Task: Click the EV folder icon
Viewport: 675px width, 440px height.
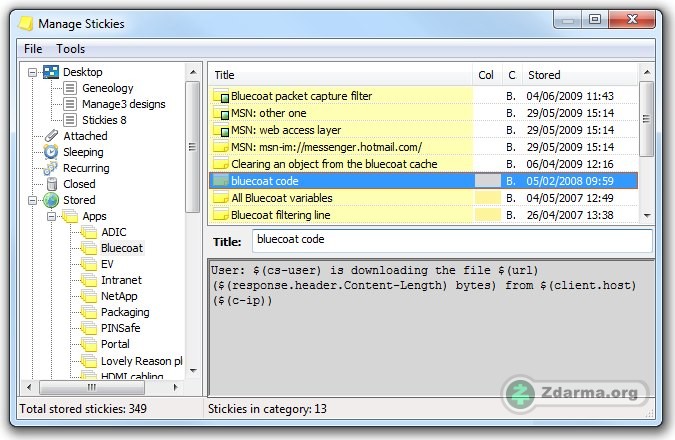Action: coord(89,264)
